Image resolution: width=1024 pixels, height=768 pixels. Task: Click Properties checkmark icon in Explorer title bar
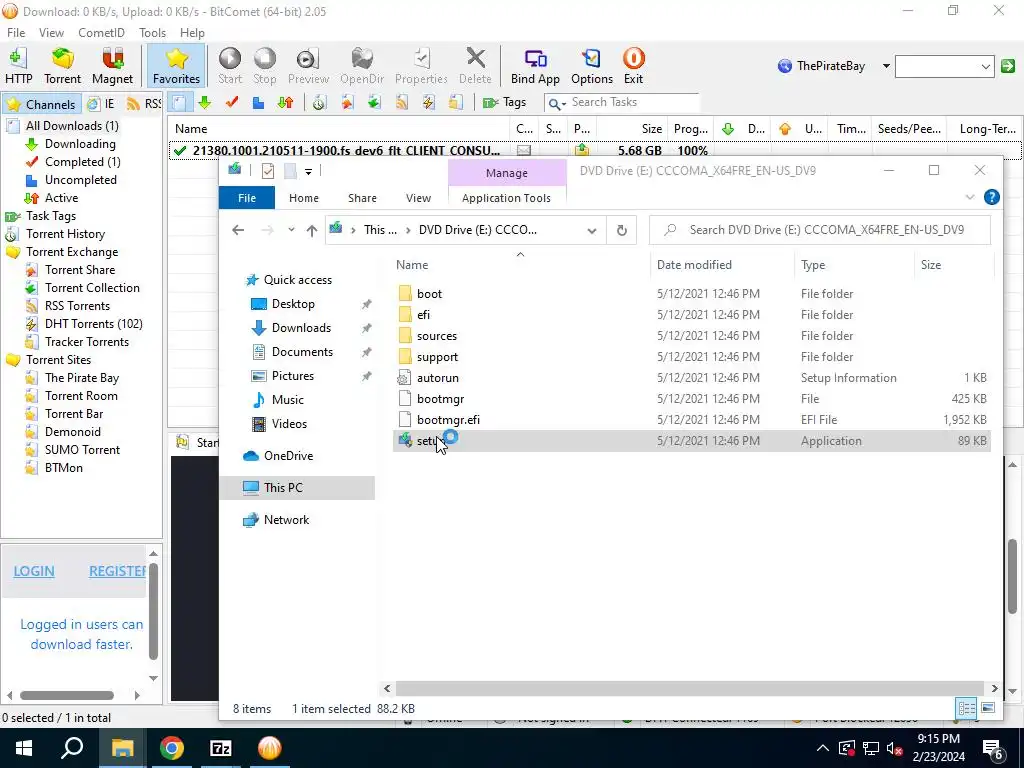click(x=268, y=171)
